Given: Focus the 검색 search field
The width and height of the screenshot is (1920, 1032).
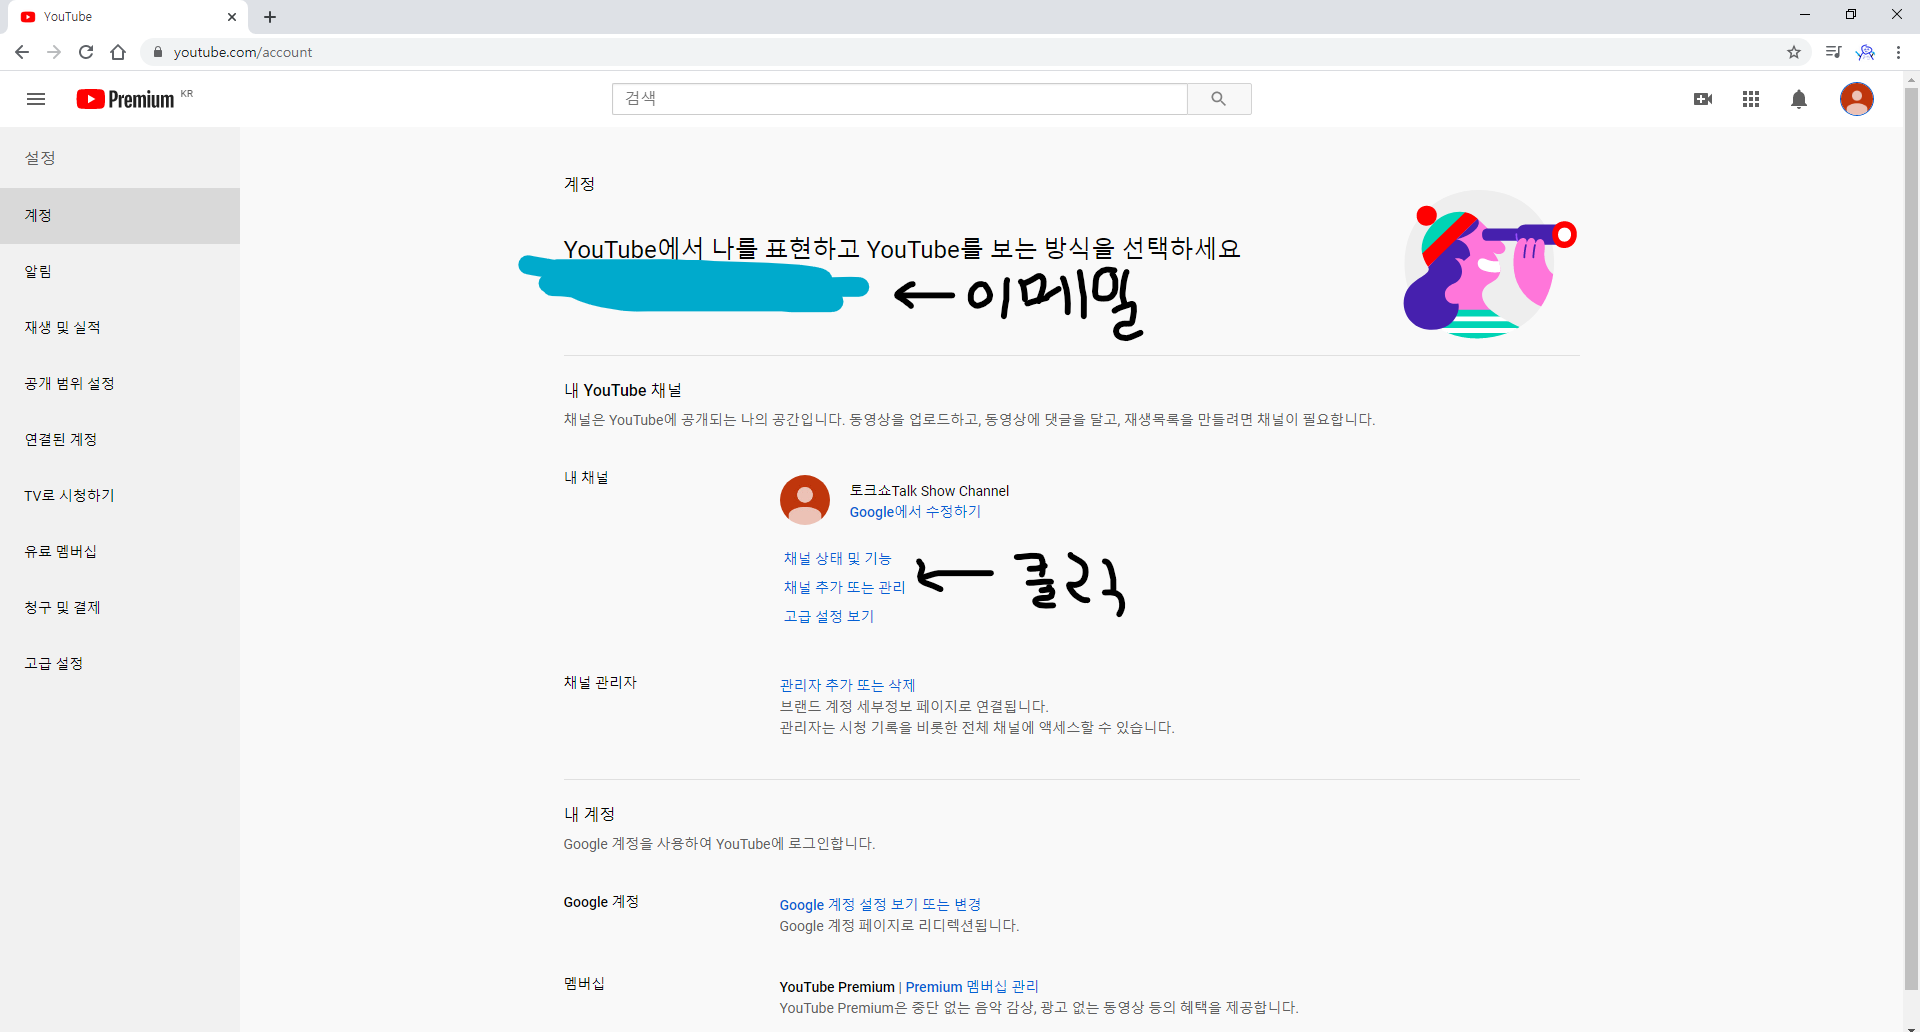Looking at the screenshot, I should [900, 99].
